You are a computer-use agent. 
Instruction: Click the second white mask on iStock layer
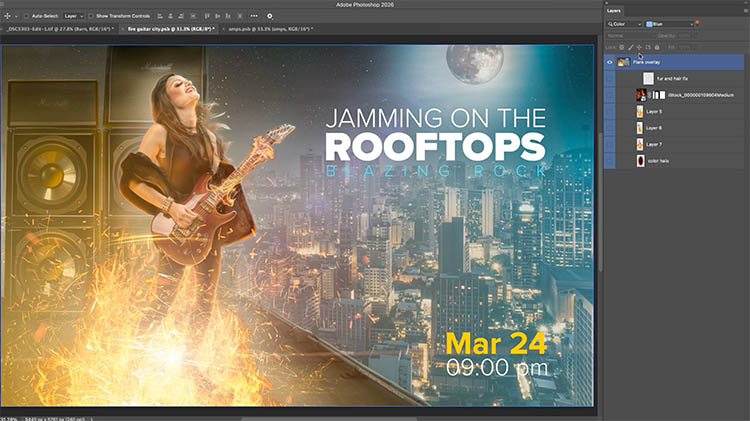(662, 95)
